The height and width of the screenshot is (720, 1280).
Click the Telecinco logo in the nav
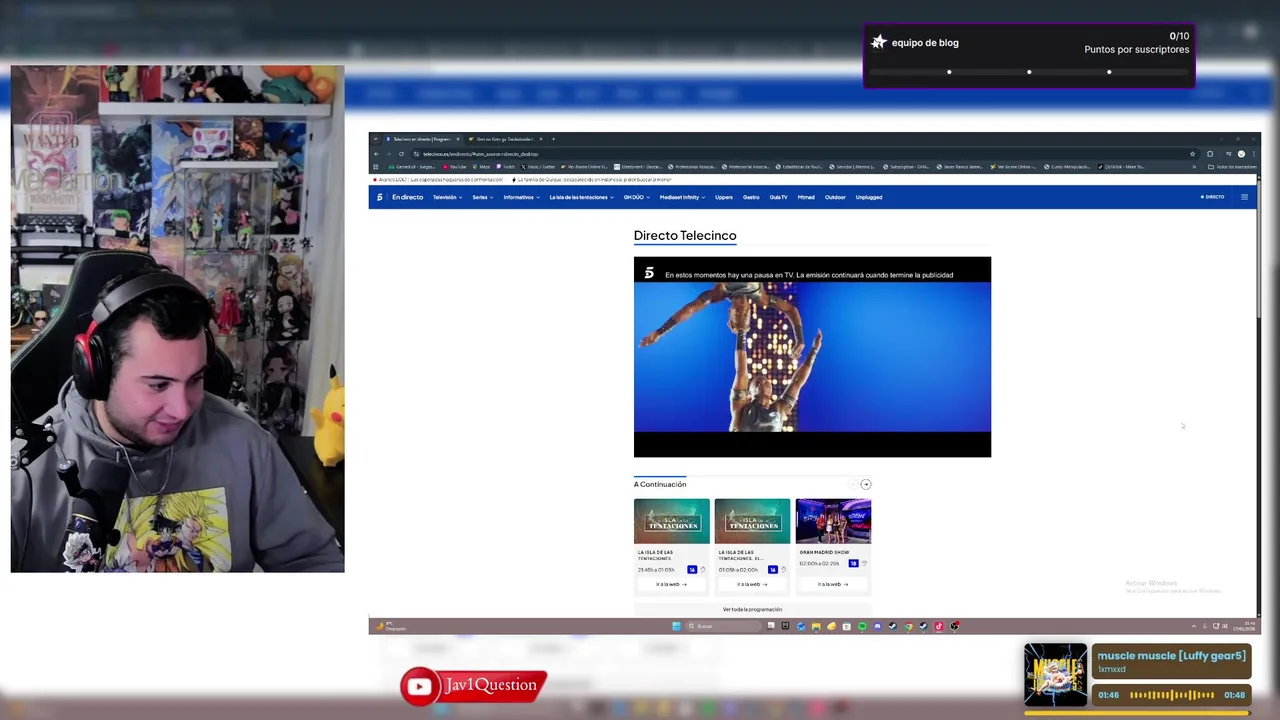[x=380, y=197]
